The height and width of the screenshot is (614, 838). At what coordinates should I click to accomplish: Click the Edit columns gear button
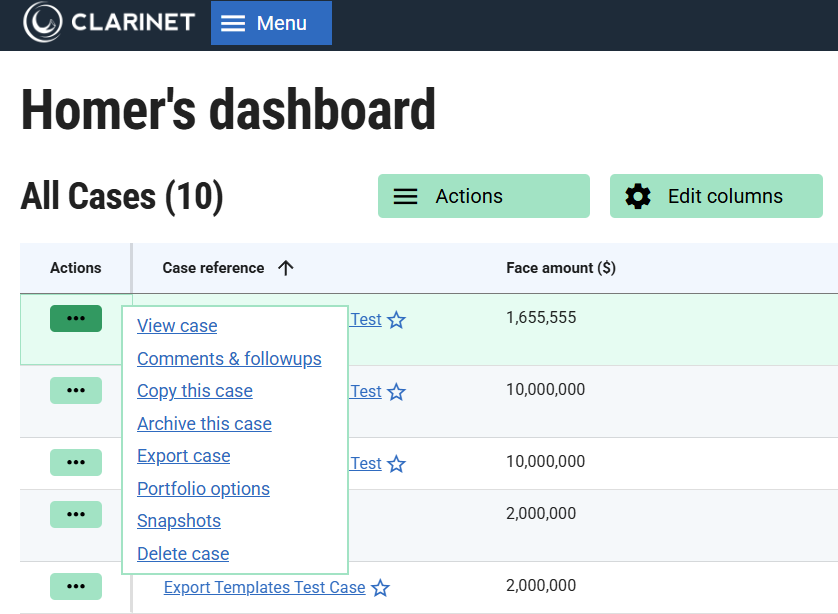coord(715,196)
